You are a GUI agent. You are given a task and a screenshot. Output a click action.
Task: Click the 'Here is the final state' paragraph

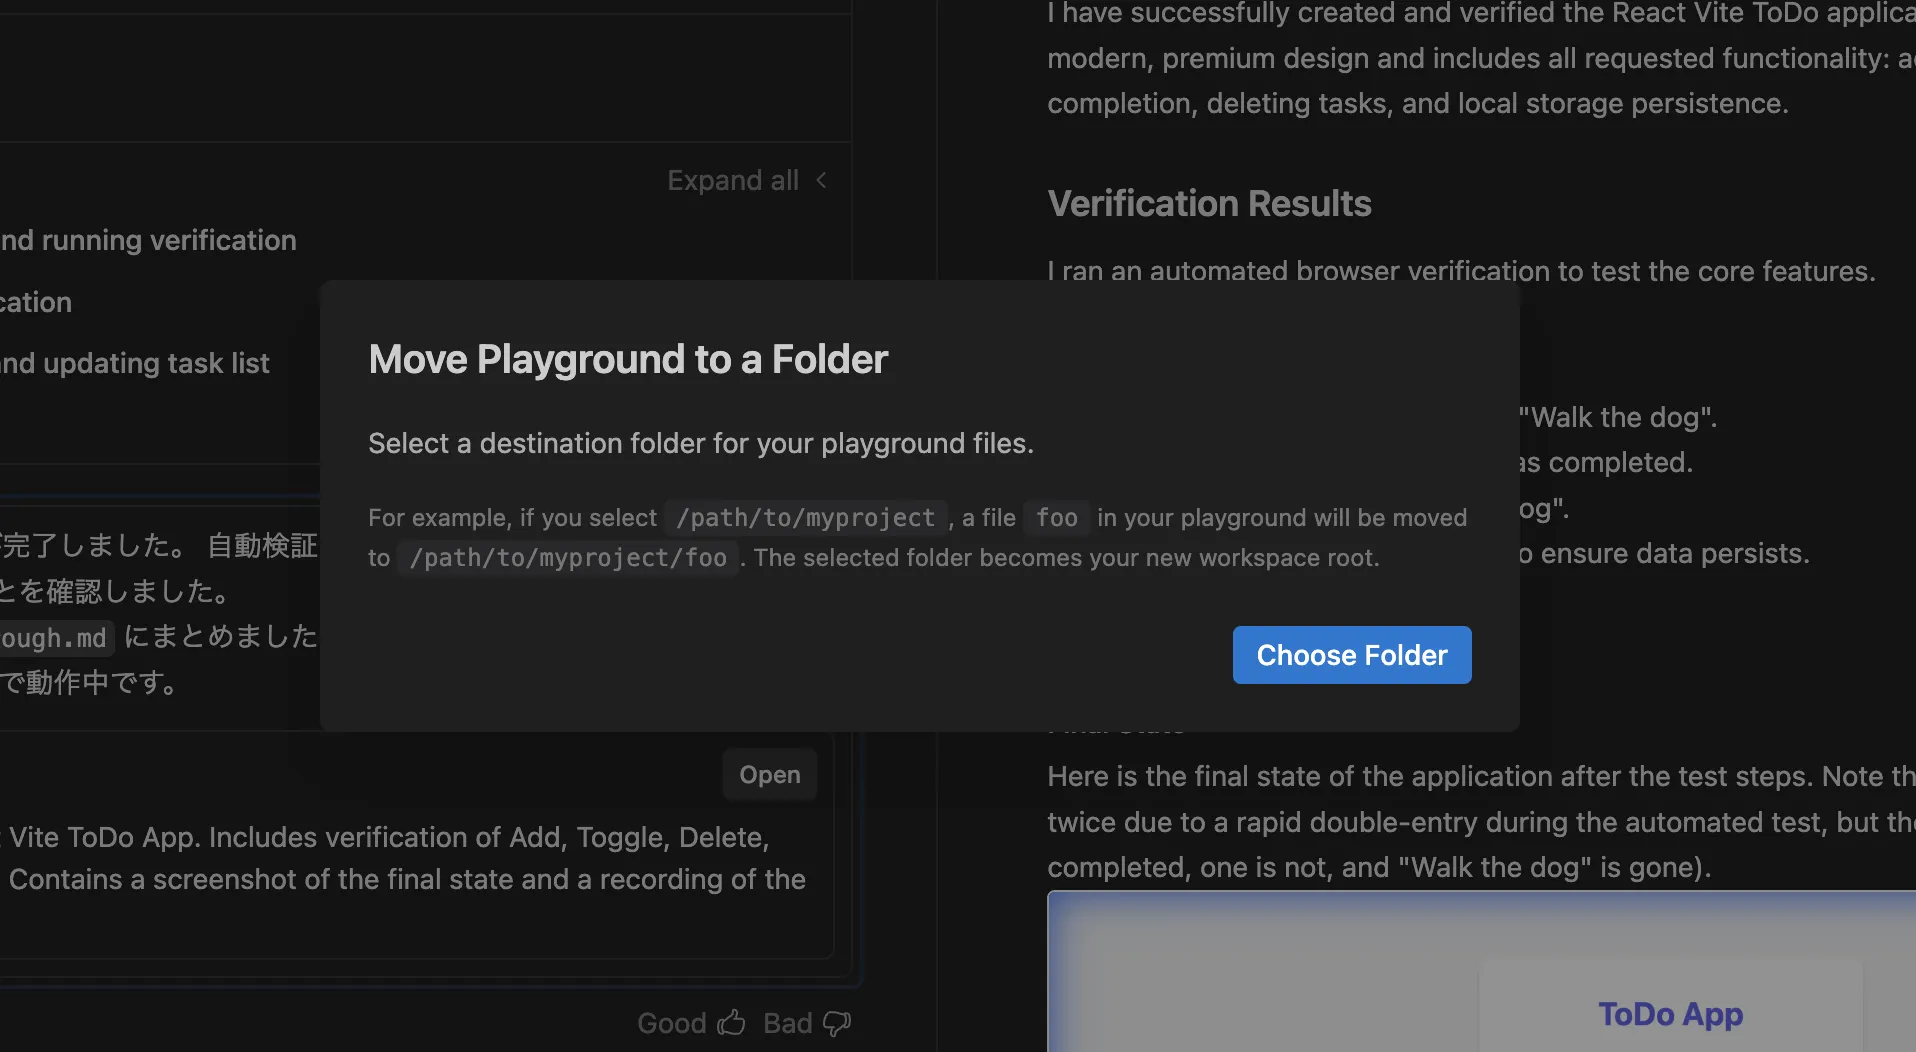pyautogui.click(x=1480, y=821)
